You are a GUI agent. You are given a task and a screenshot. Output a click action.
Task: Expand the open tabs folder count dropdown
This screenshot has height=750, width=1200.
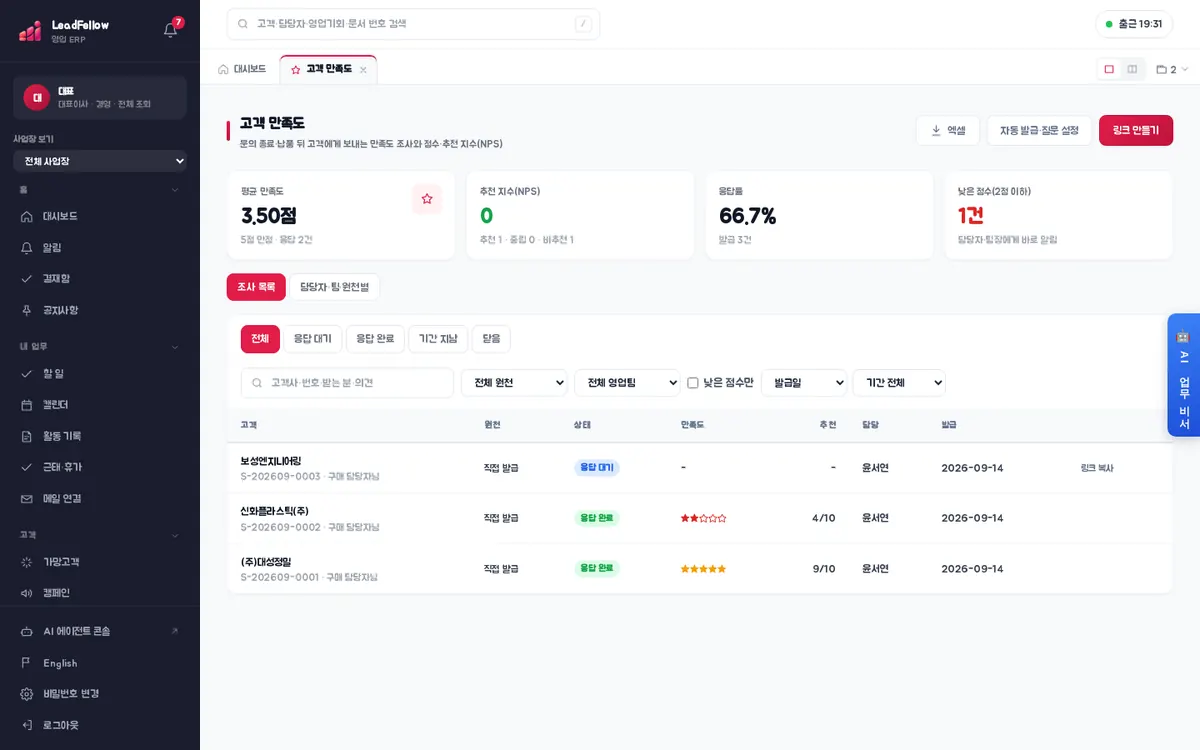(1172, 70)
